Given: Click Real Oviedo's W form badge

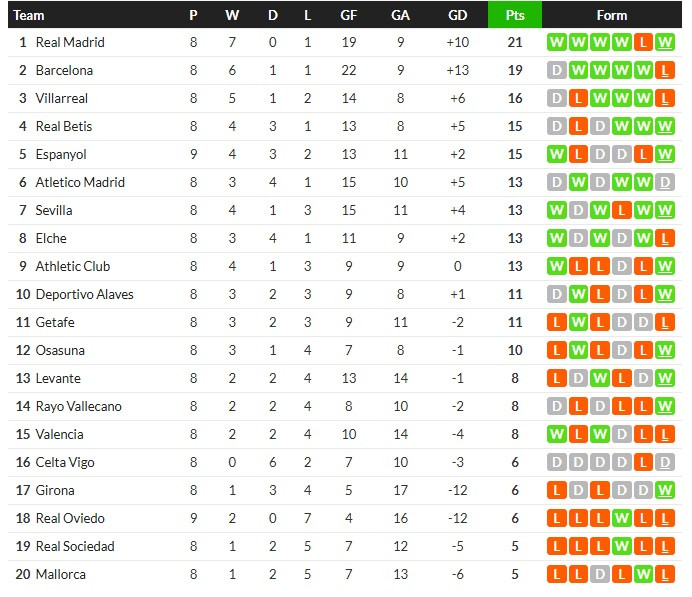Looking at the screenshot, I should 623,519.
